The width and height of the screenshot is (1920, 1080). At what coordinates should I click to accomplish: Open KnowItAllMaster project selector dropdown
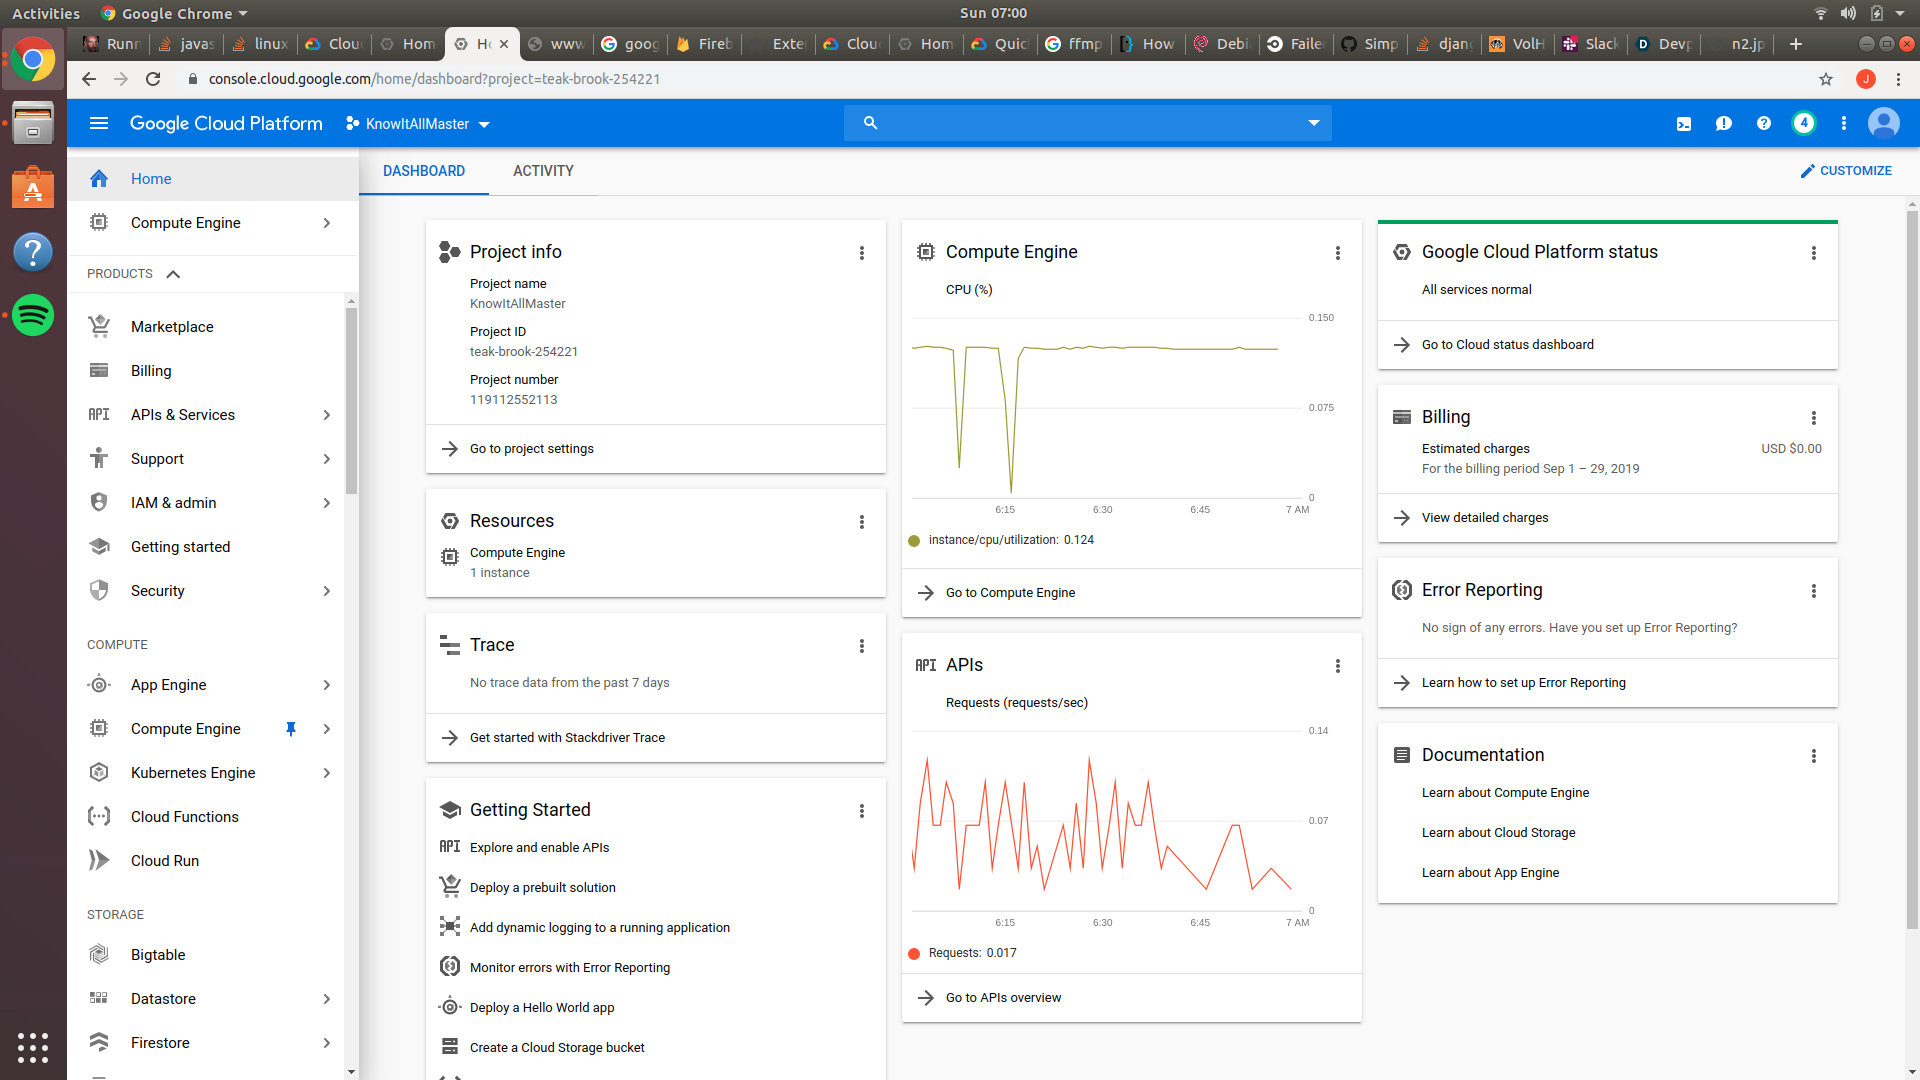click(418, 124)
